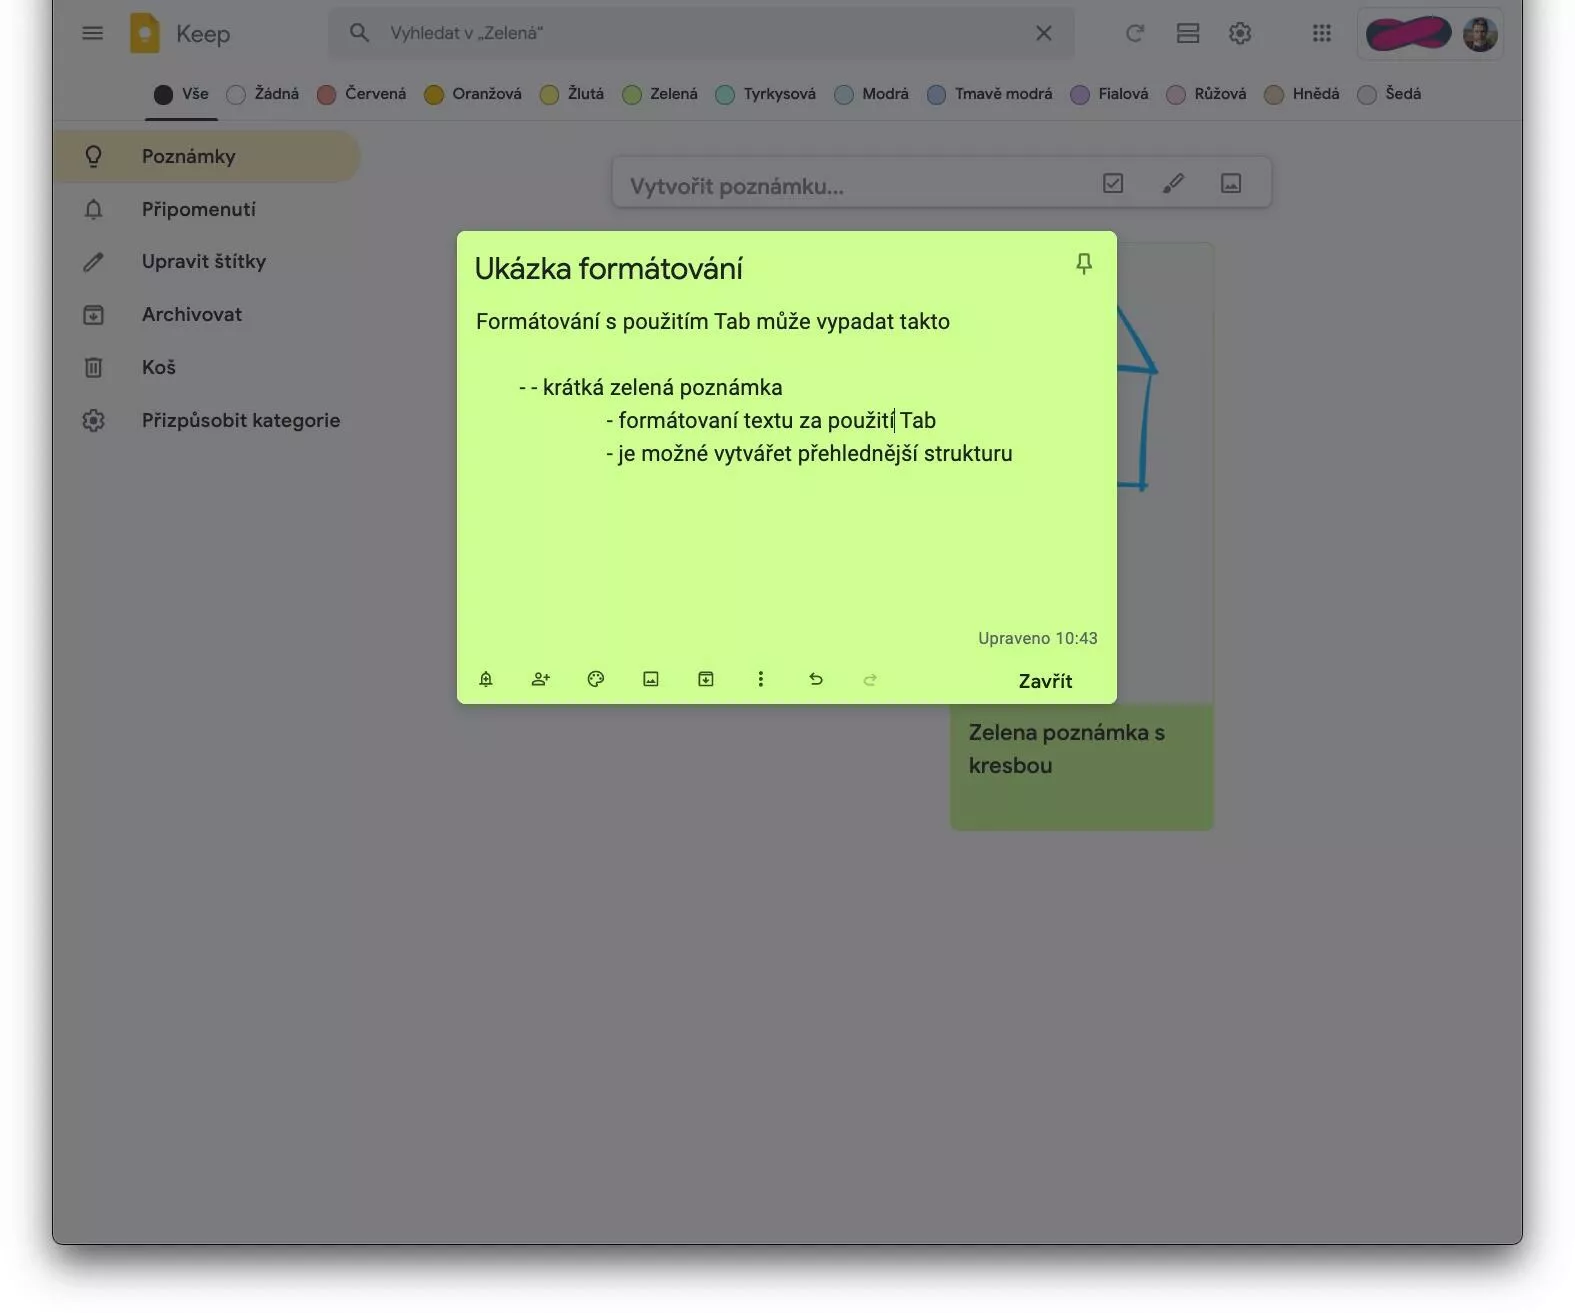
Task: Create a new drawing note
Action: click(x=1173, y=183)
